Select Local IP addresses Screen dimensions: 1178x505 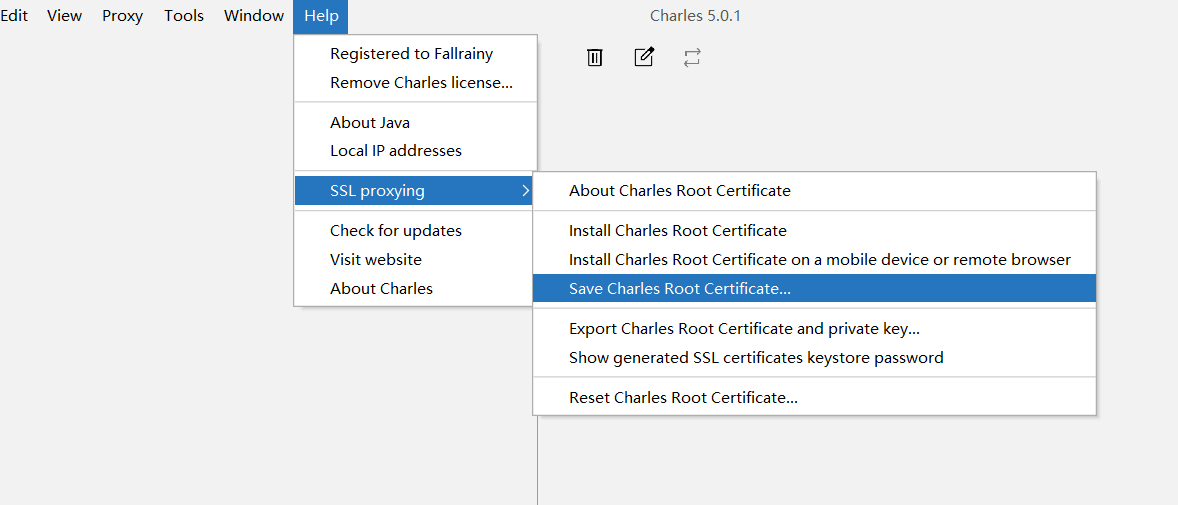[x=415, y=151]
